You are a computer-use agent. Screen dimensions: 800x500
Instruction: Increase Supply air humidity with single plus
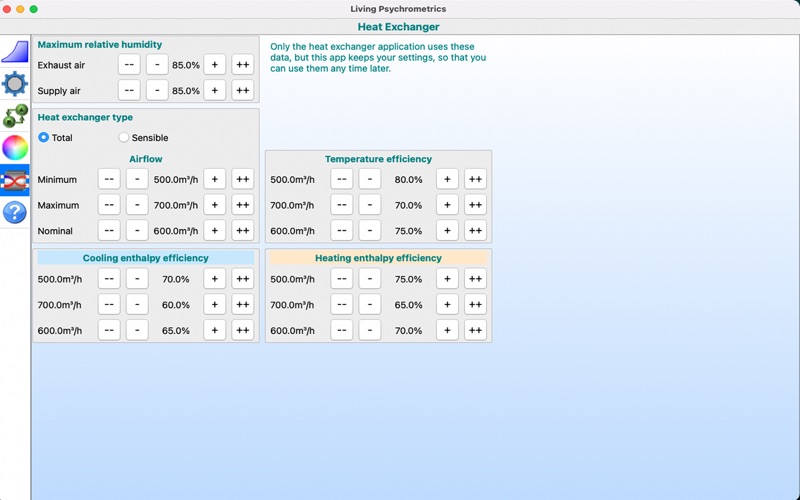(215, 90)
